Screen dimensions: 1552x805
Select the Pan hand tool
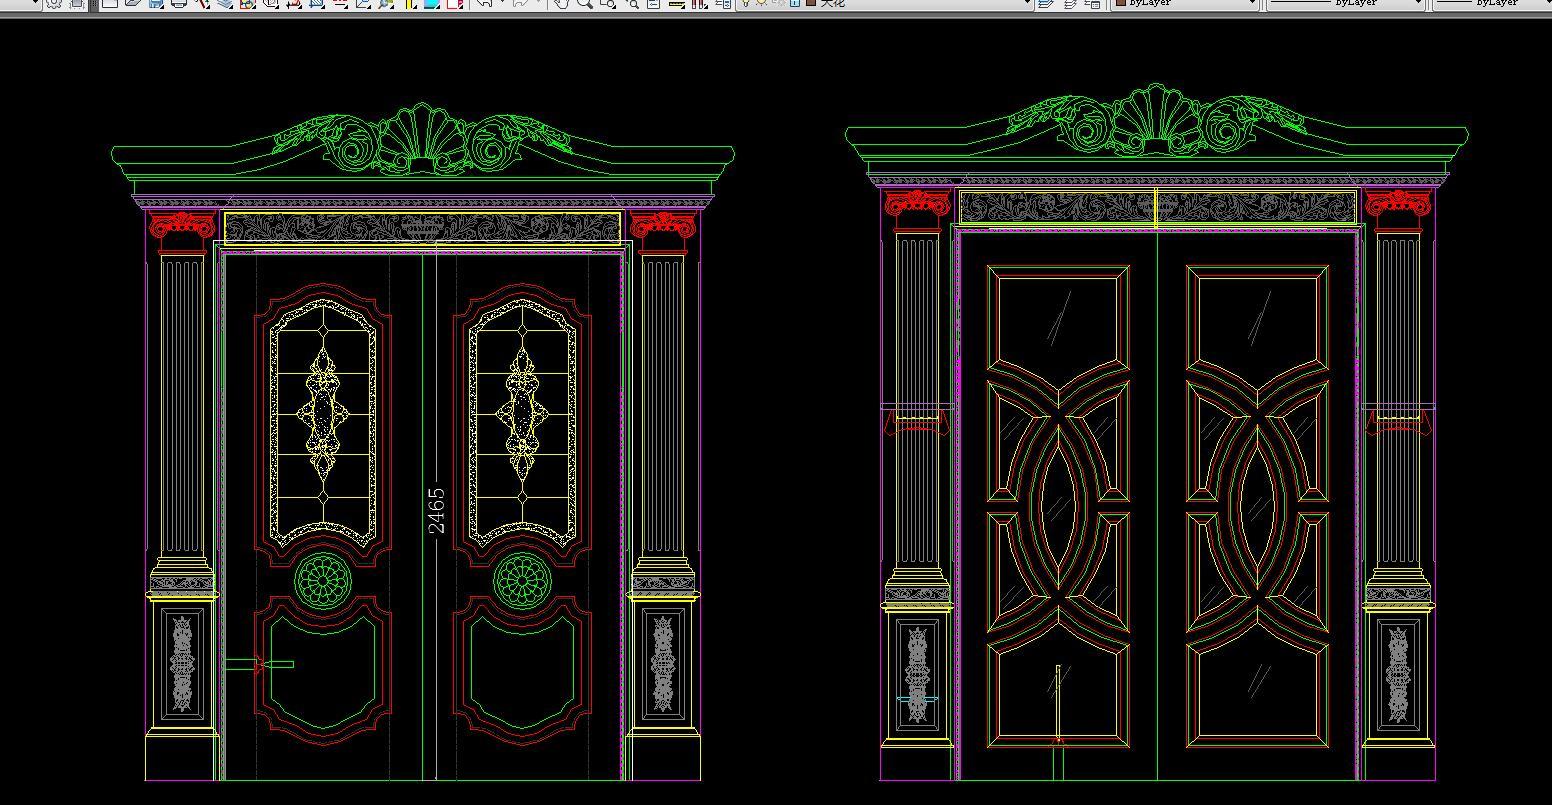tap(561, 3)
